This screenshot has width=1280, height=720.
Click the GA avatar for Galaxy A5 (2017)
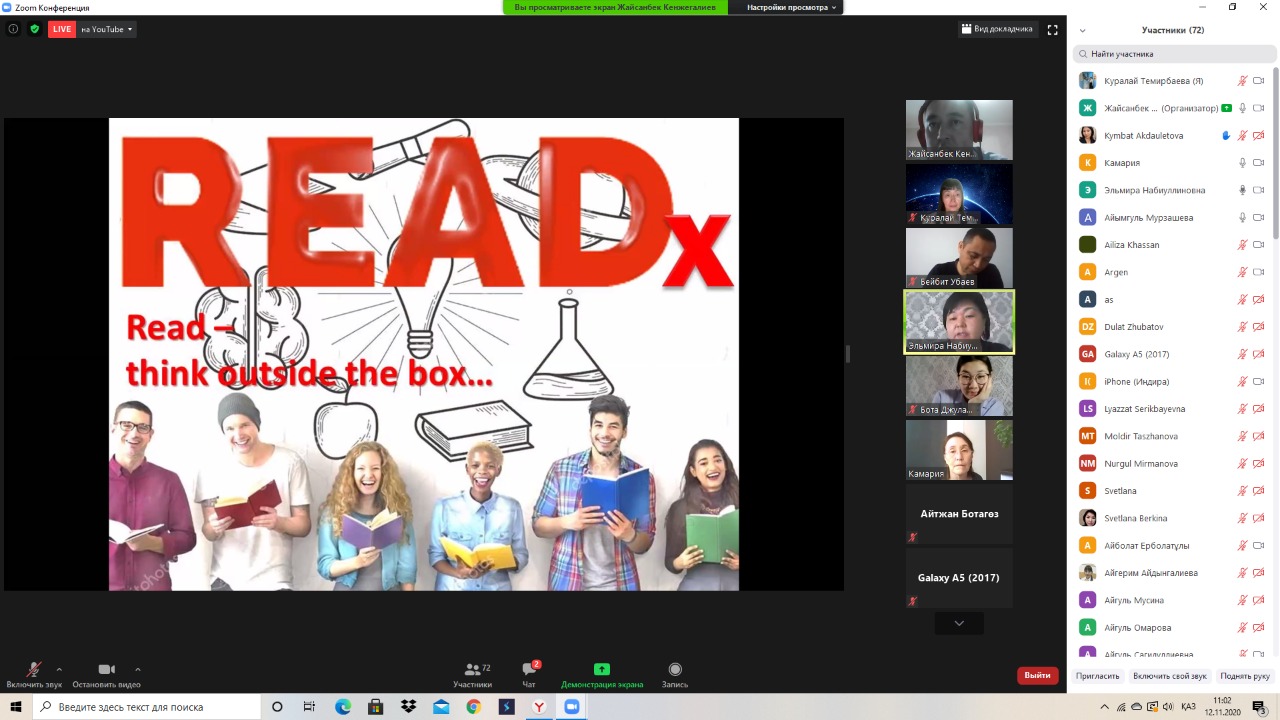pyautogui.click(x=1087, y=354)
